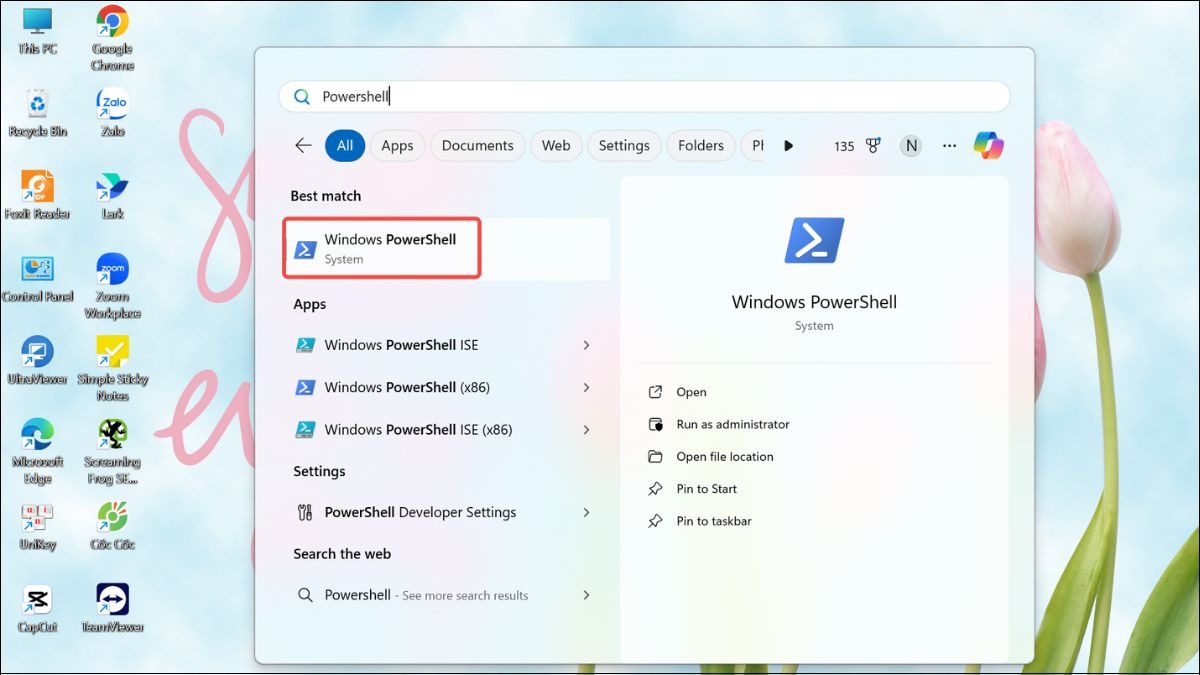The image size is (1200, 675).
Task: Open PowerShell Developer Settings result
Action: pos(447,512)
